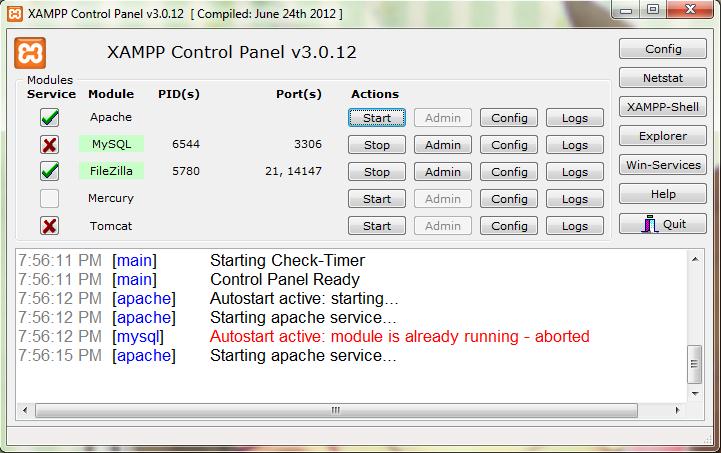Image resolution: width=721 pixels, height=453 pixels.
Task: Start the Tomcat module
Action: pos(377,226)
